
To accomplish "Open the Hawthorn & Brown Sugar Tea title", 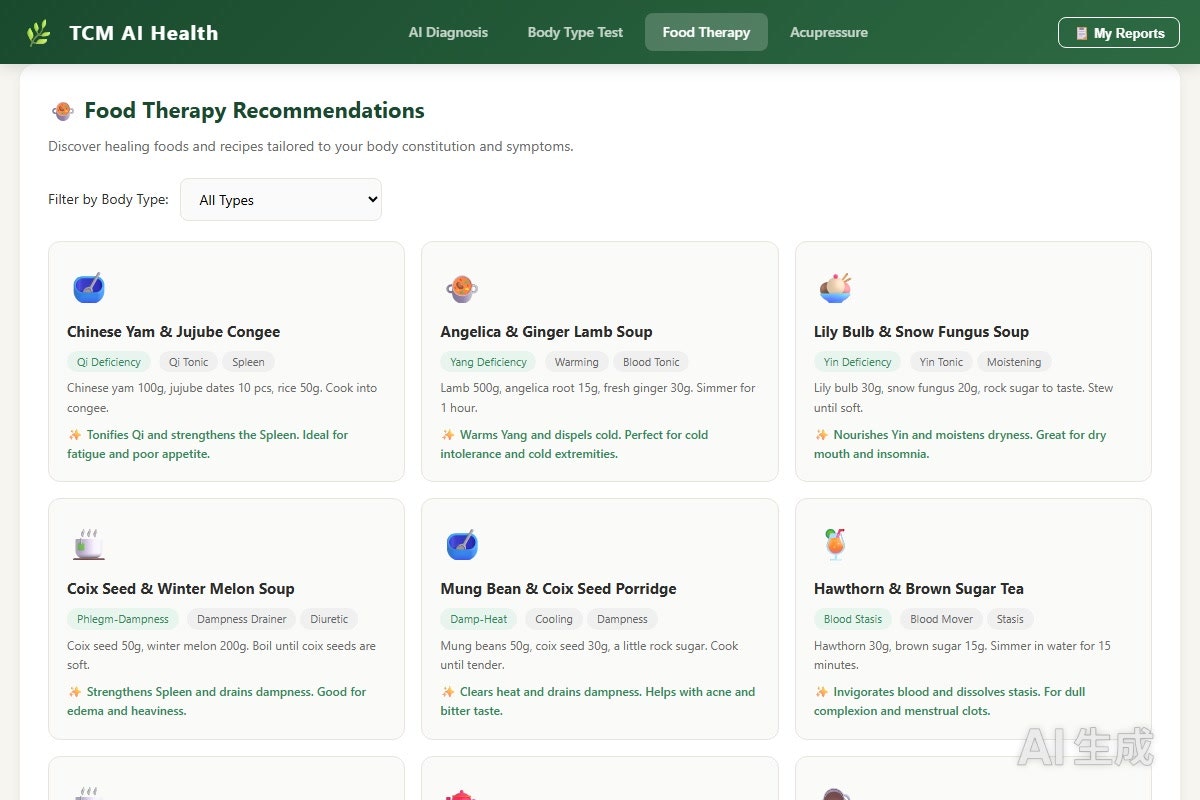I will 919,589.
